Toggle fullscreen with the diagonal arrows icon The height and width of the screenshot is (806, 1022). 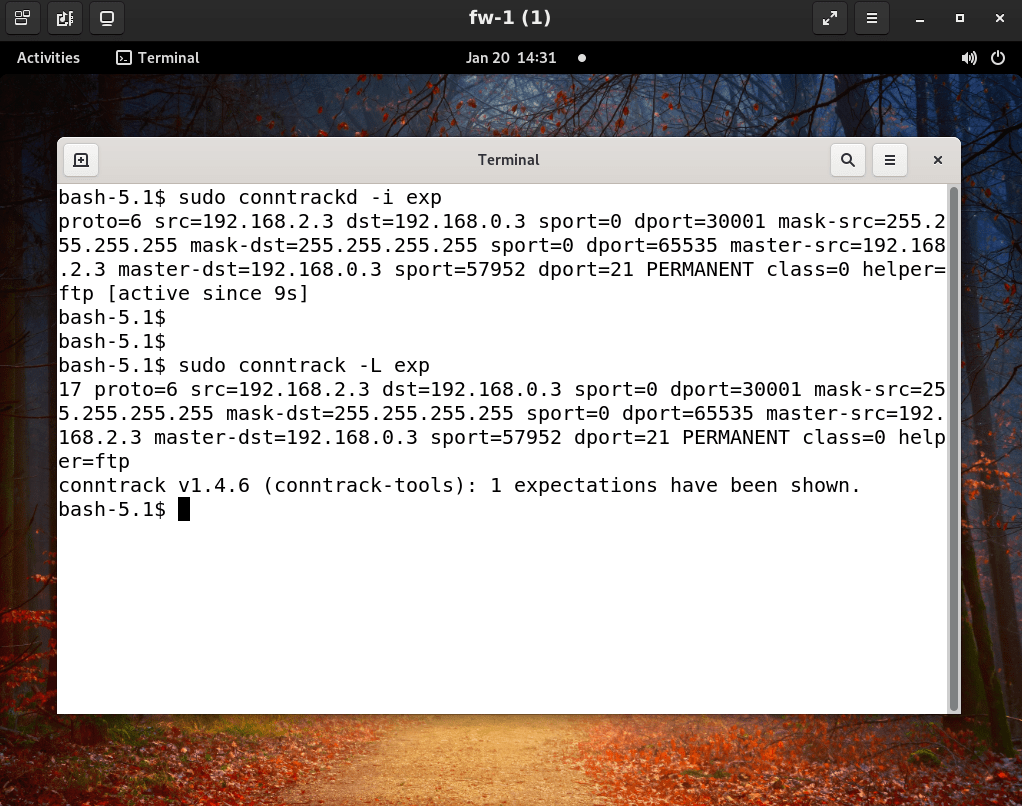pos(829,18)
